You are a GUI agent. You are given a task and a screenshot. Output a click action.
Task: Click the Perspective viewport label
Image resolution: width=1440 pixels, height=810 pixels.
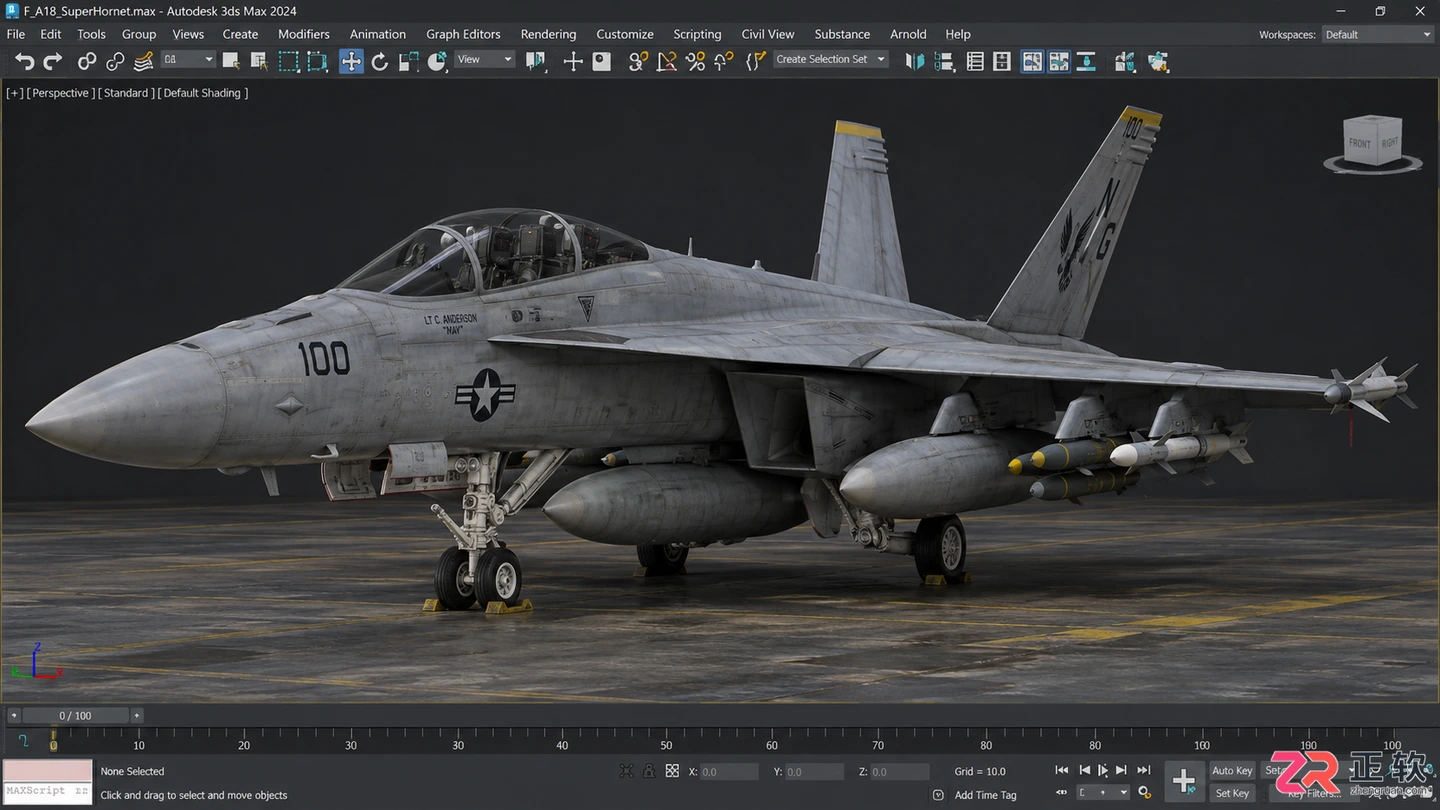[62, 93]
